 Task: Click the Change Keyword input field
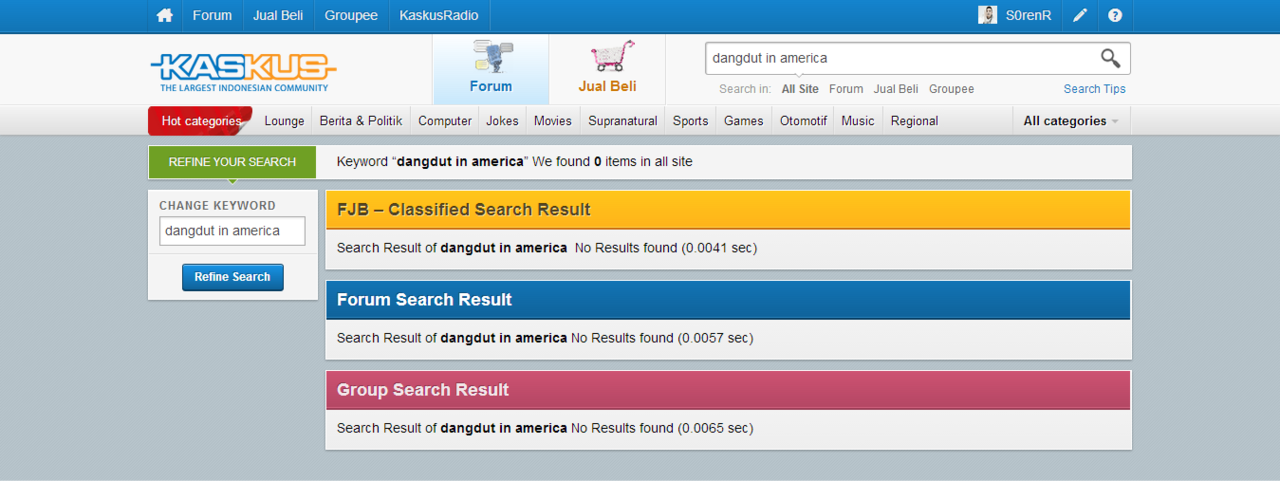click(232, 231)
